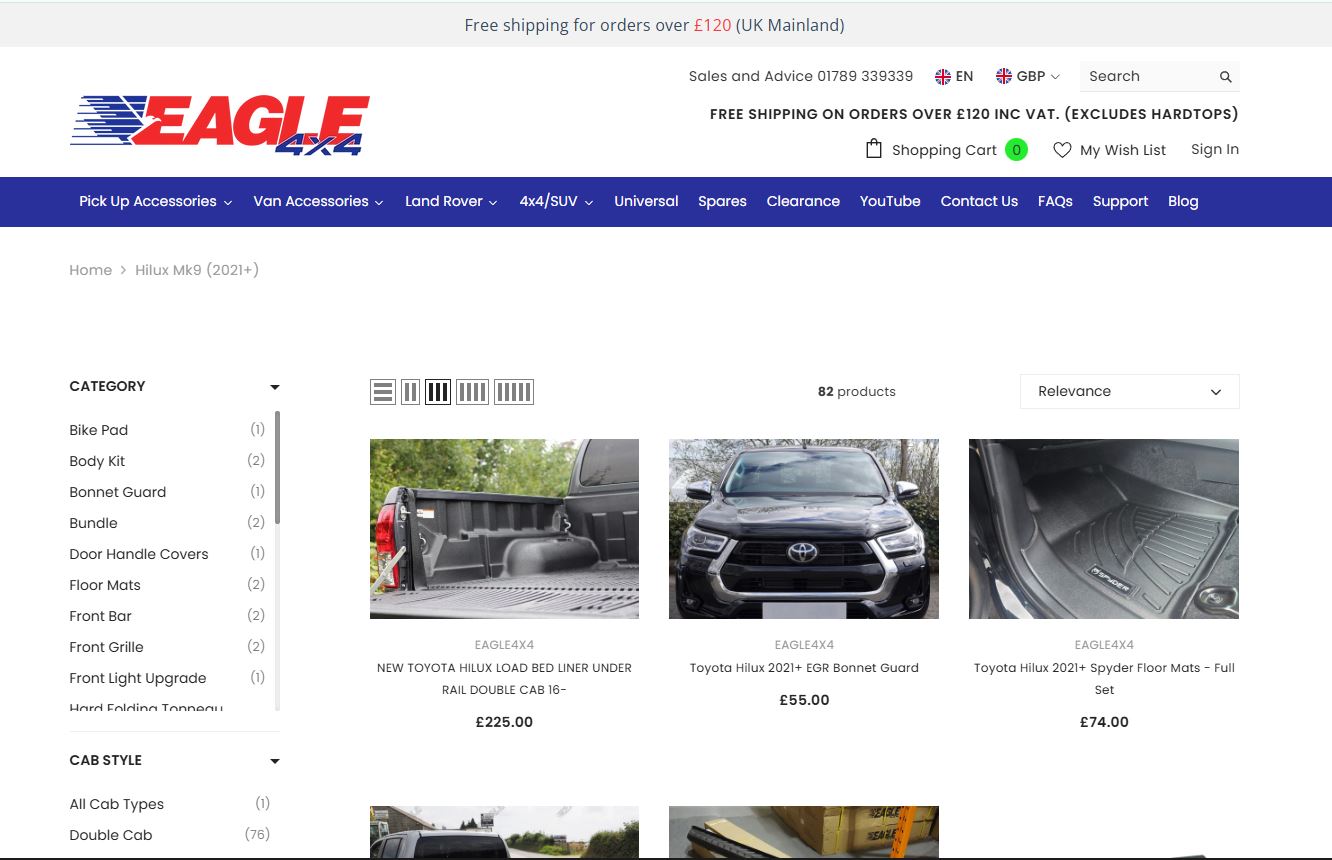Collapse the Category filter section

pyautogui.click(x=275, y=387)
